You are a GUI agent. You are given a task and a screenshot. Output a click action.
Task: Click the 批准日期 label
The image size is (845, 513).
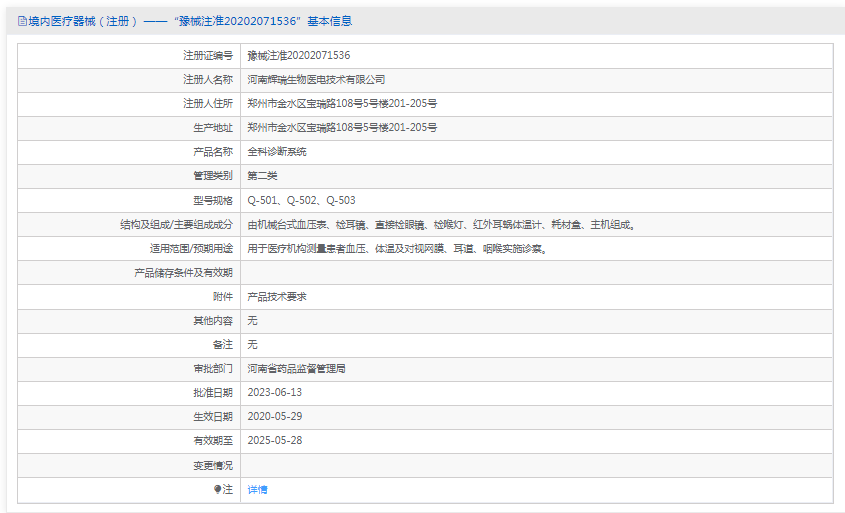pos(213,393)
